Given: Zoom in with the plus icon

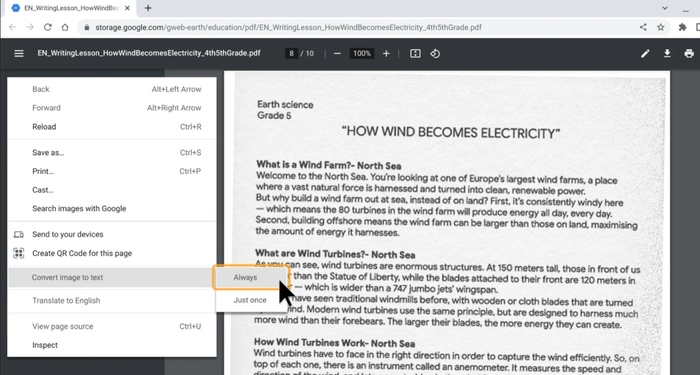Looking at the screenshot, I should 386,54.
